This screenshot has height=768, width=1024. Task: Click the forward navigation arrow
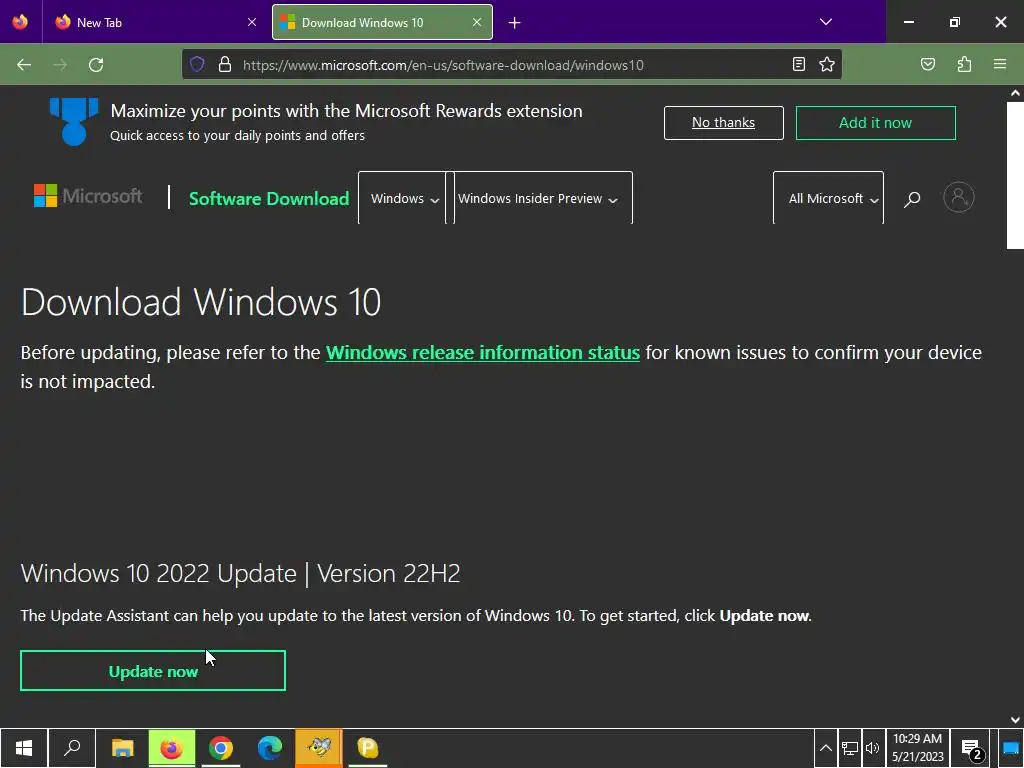[x=60, y=65]
